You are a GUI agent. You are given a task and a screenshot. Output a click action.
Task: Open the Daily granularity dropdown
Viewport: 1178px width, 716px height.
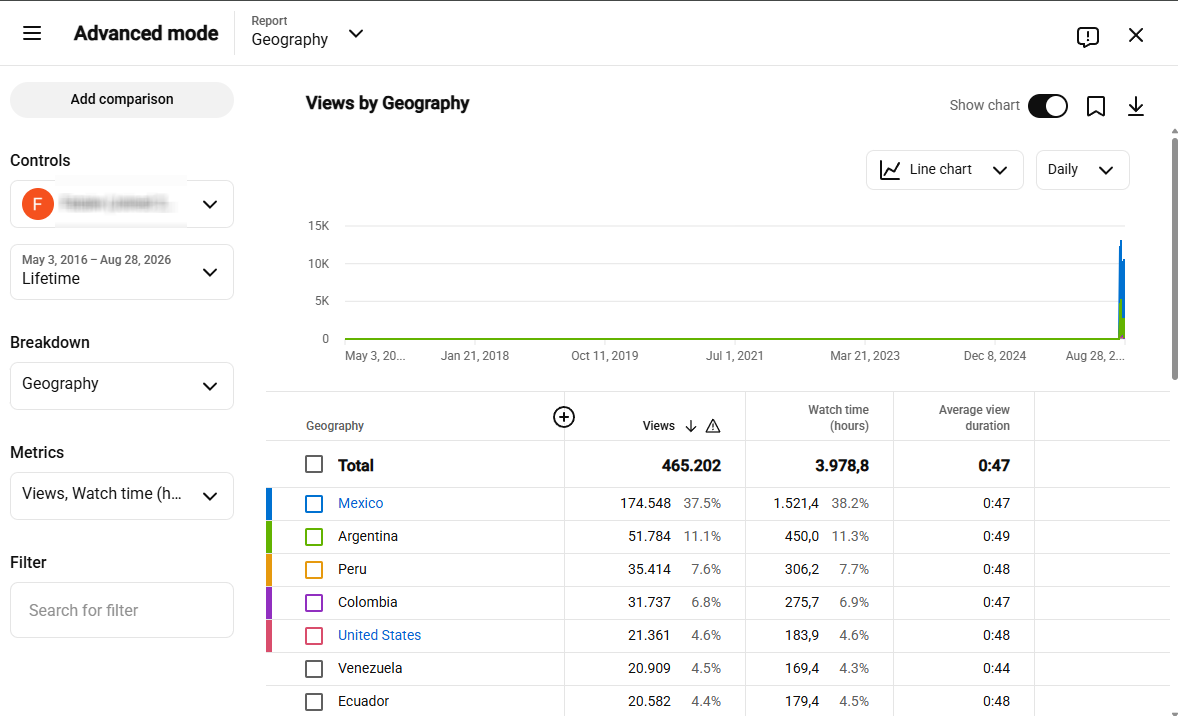tap(1082, 170)
